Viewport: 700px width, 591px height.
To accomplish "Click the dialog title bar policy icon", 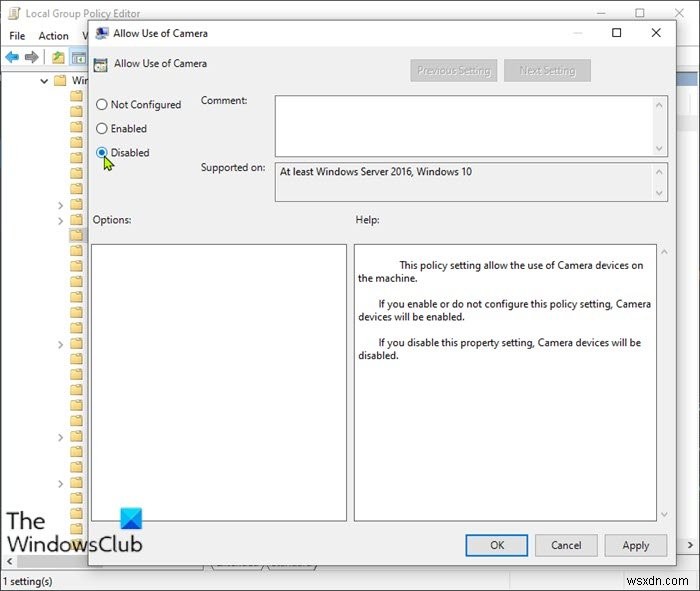I will [x=102, y=33].
